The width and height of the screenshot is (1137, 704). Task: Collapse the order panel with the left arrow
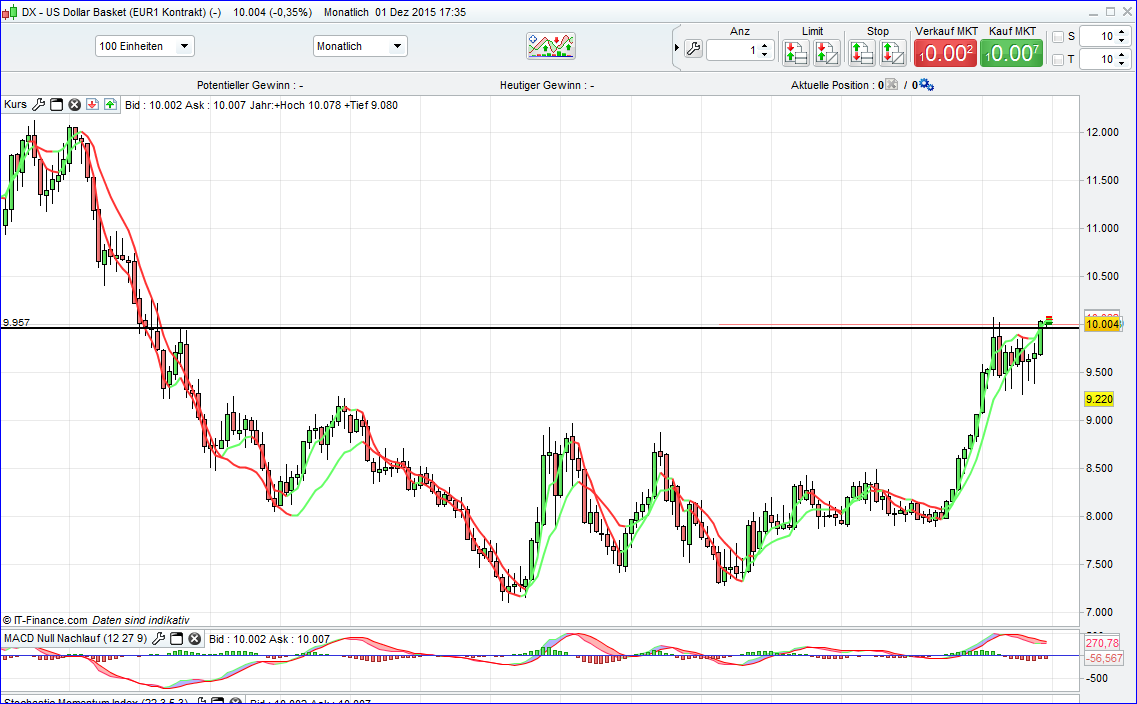pyautogui.click(x=677, y=48)
